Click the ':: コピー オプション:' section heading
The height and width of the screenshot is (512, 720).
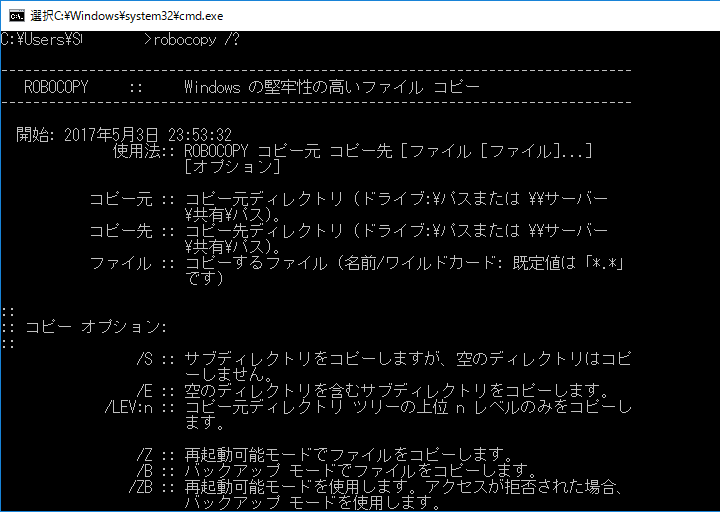84,327
